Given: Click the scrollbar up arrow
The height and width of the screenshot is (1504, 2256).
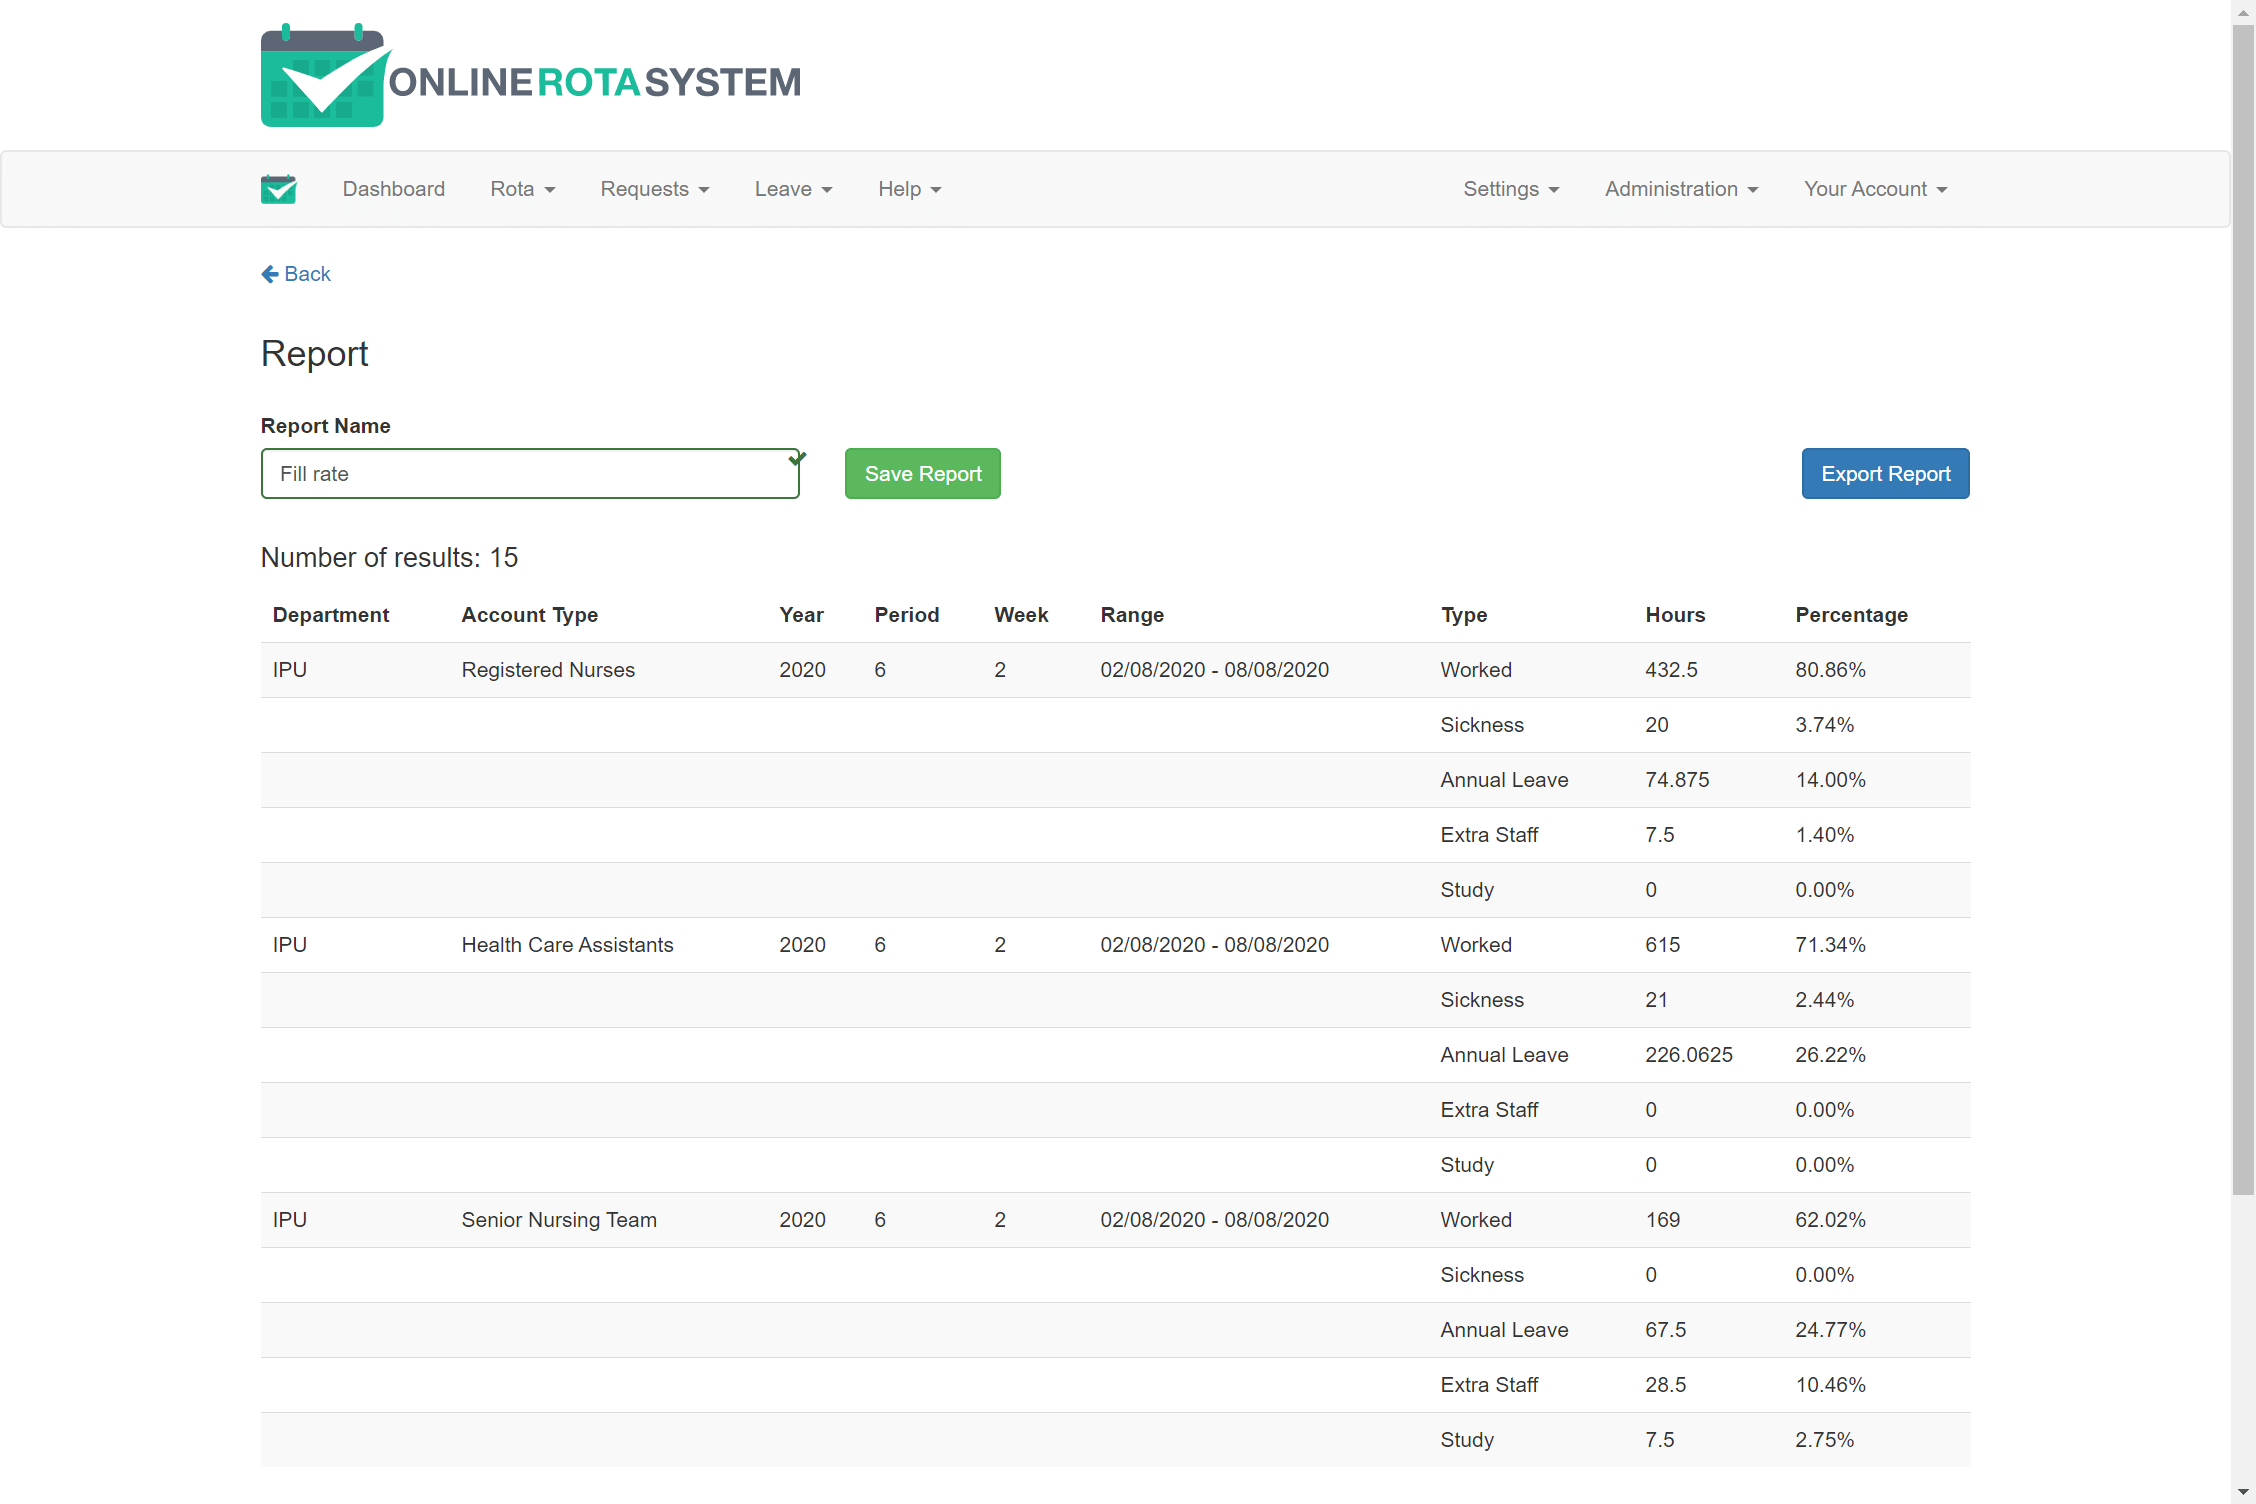Looking at the screenshot, I should click(x=2243, y=11).
